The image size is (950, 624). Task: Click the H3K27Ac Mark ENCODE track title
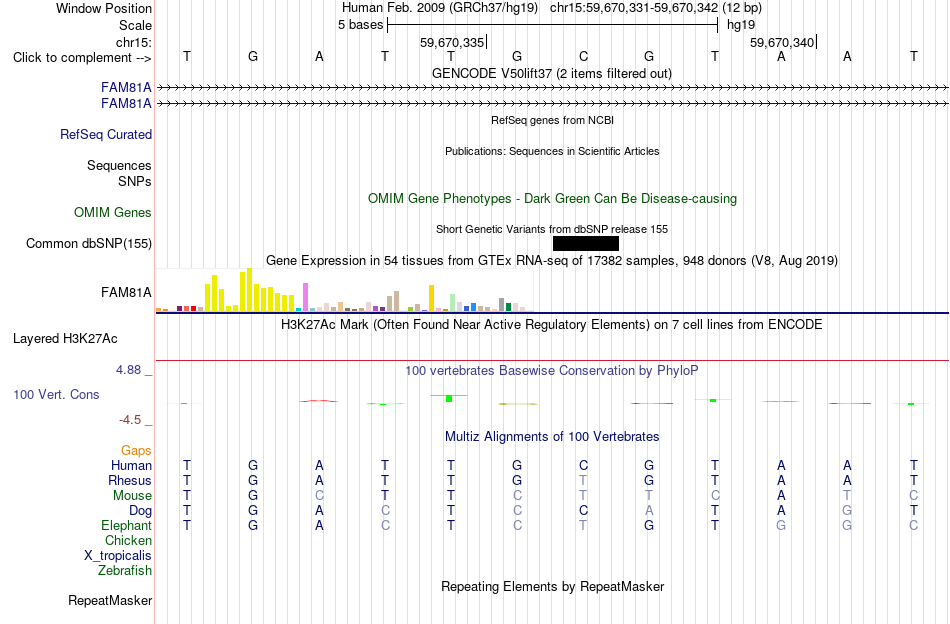coord(551,325)
